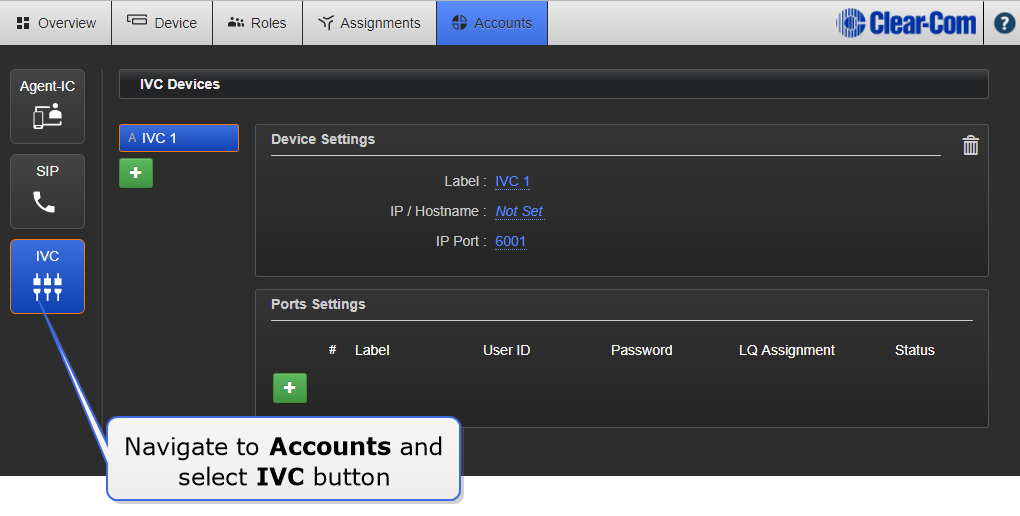Image resolution: width=1020 pixels, height=516 pixels.
Task: Add new IVC device with green plus
Action: tap(136, 173)
